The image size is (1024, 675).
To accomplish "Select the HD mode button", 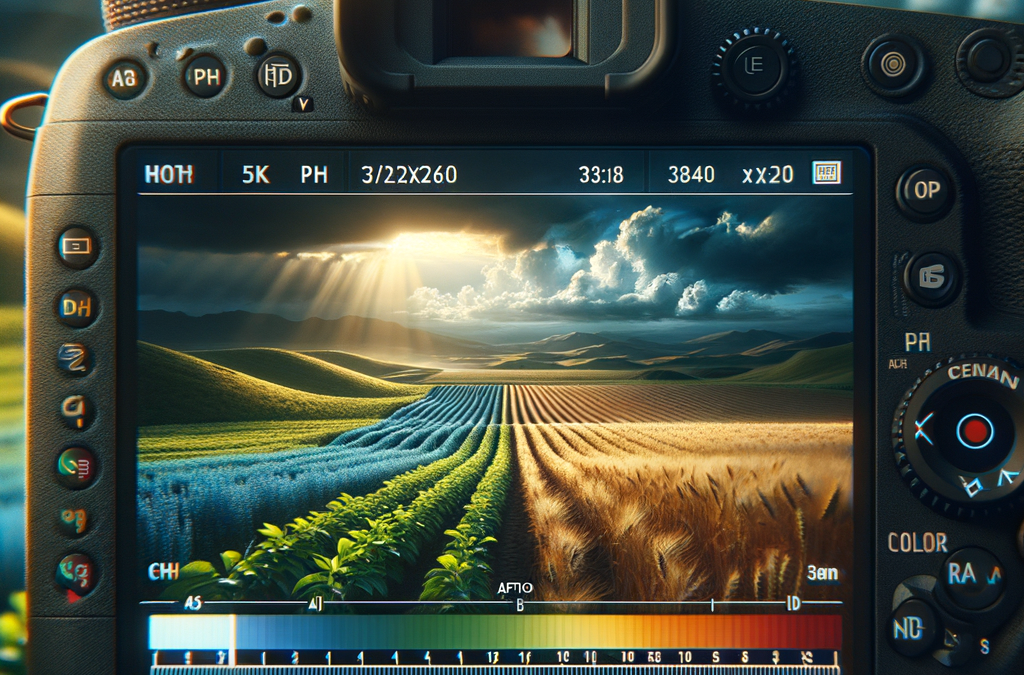I will click(x=278, y=76).
